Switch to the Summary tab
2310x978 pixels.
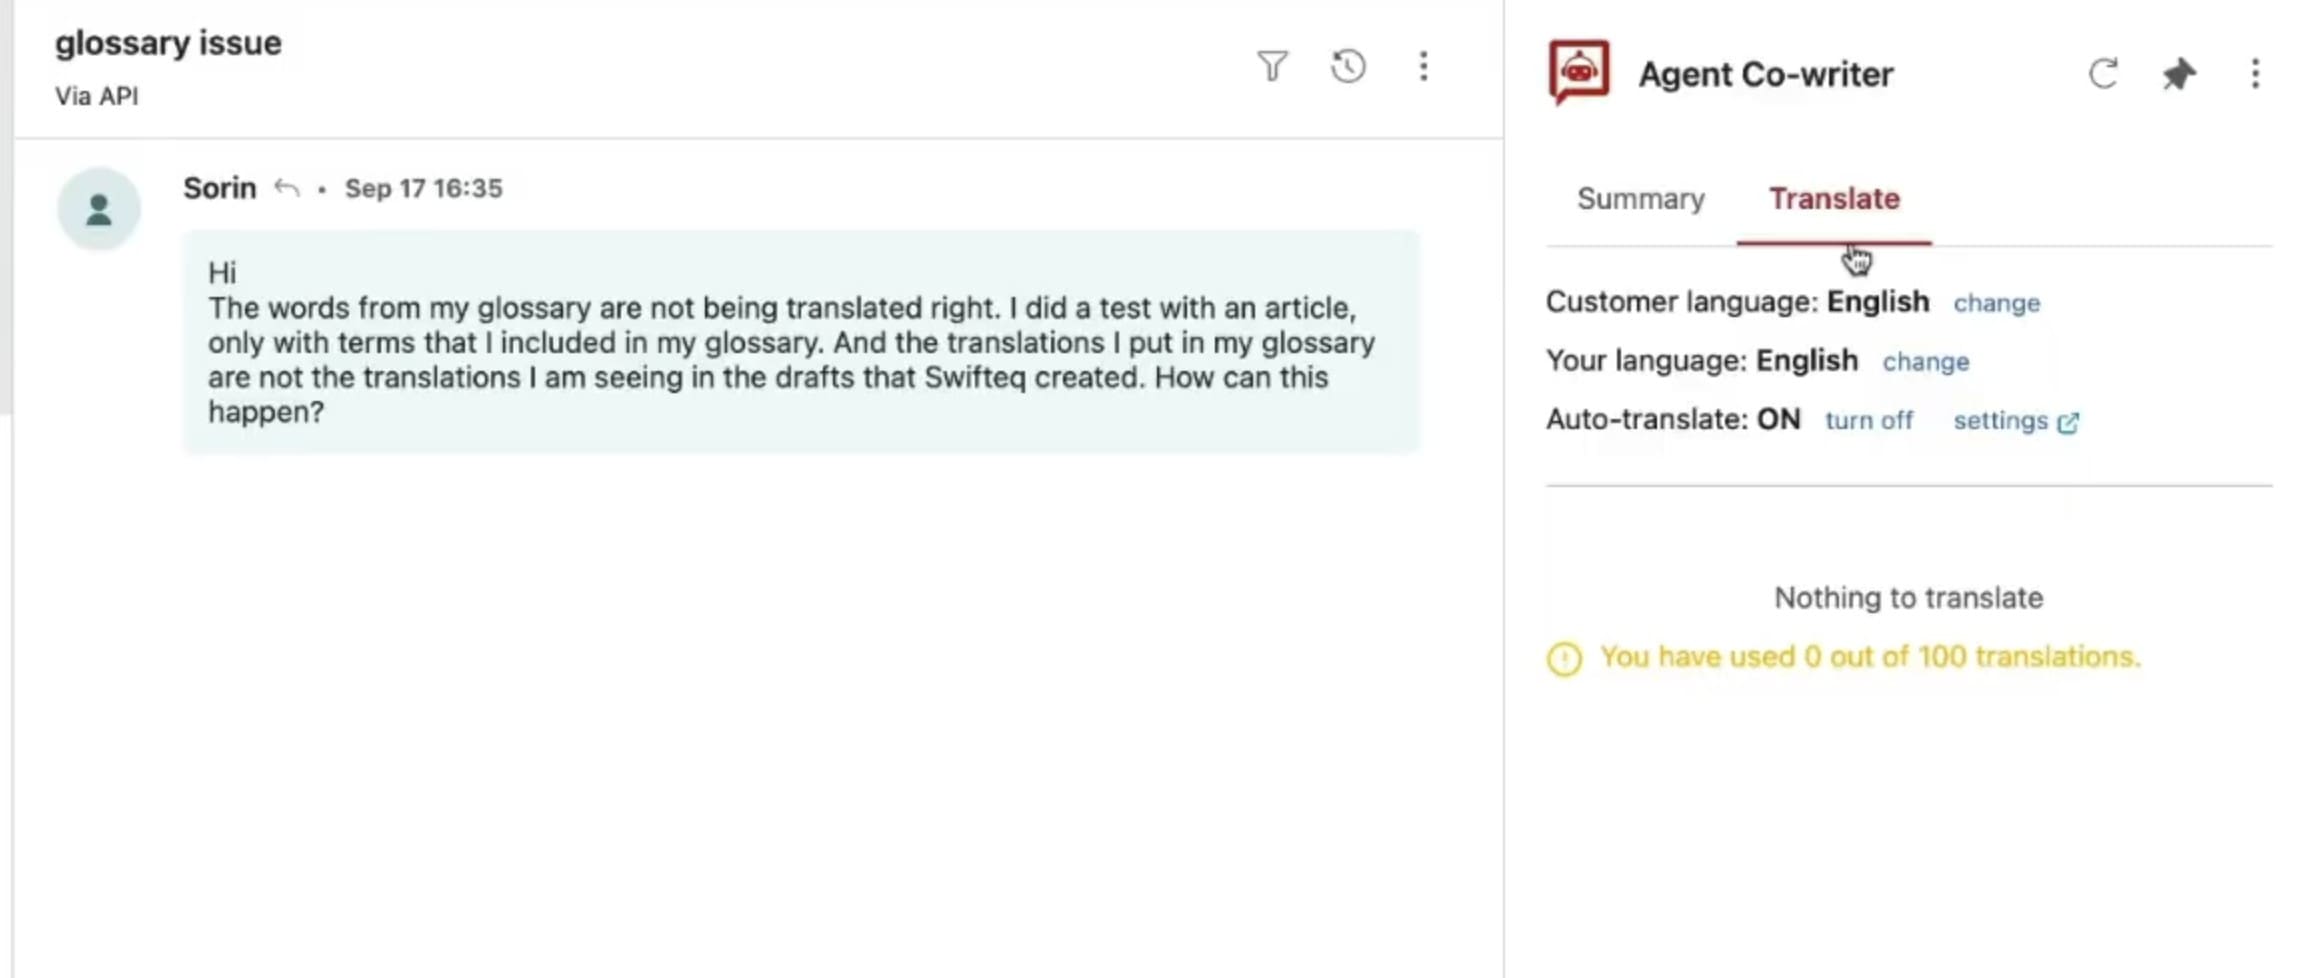coord(1640,199)
